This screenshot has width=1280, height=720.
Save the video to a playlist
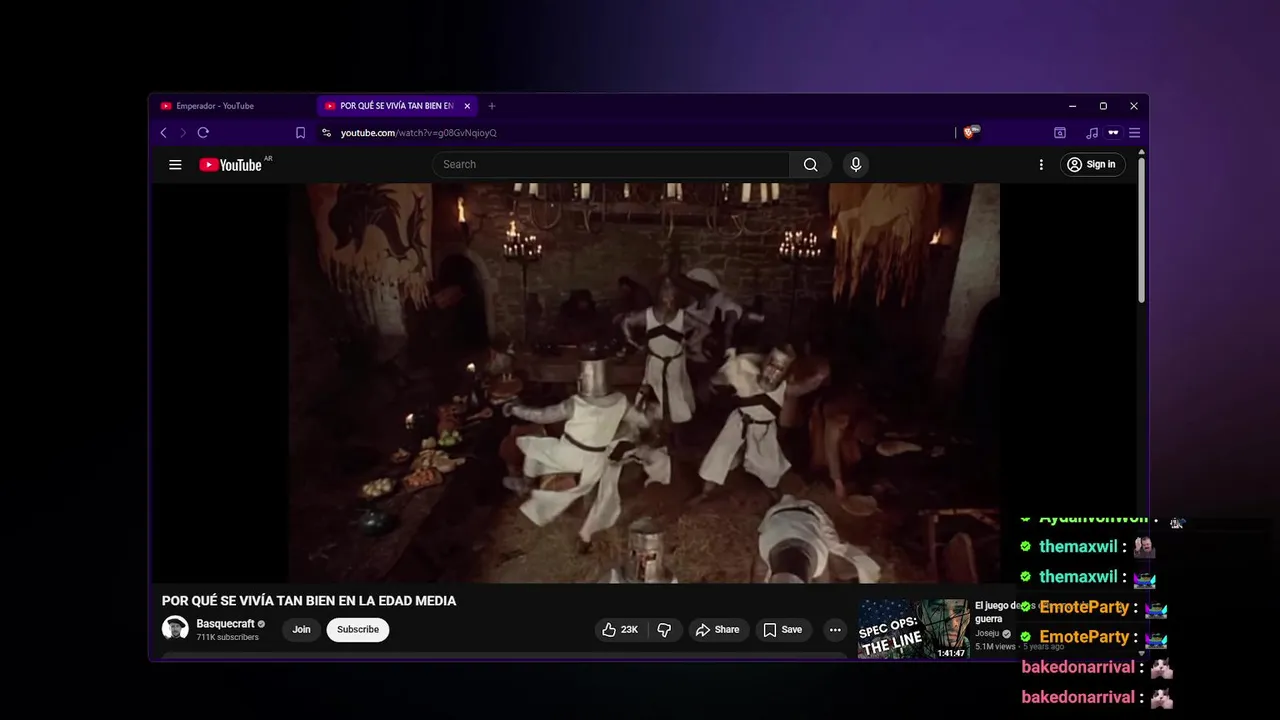[x=782, y=630]
